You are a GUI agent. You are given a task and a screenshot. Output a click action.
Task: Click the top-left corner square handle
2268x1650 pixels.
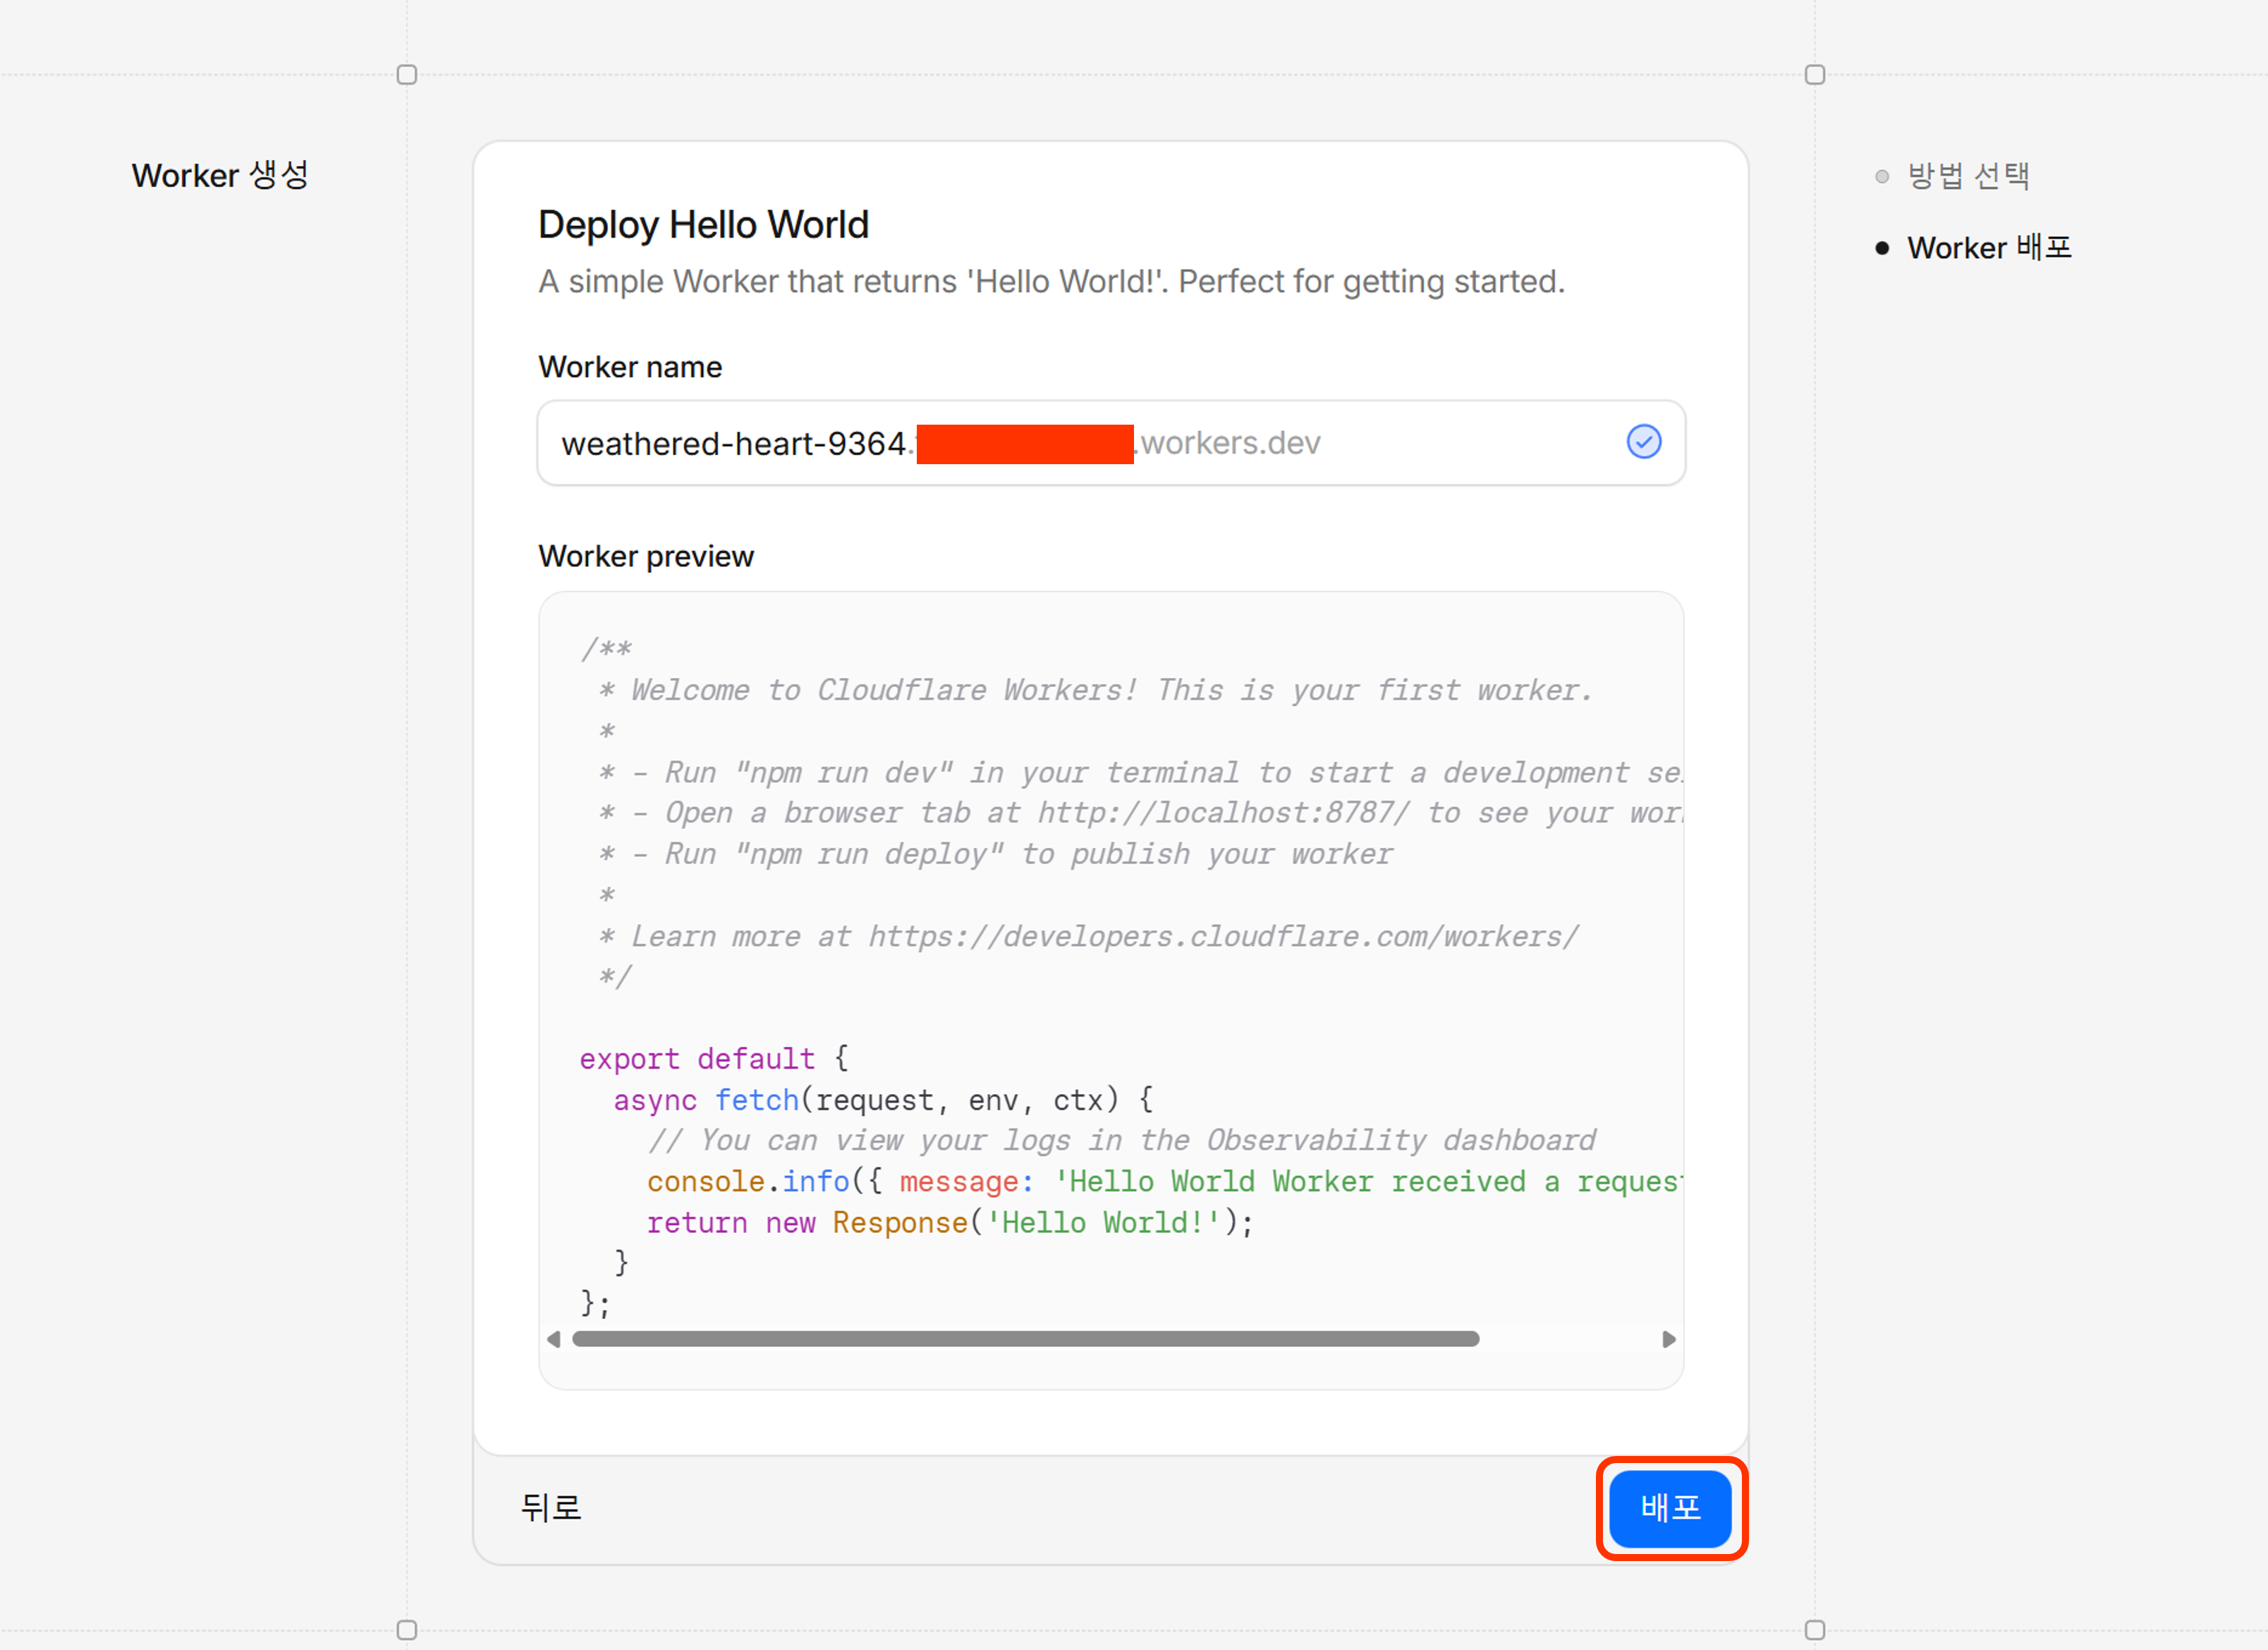pyautogui.click(x=407, y=75)
